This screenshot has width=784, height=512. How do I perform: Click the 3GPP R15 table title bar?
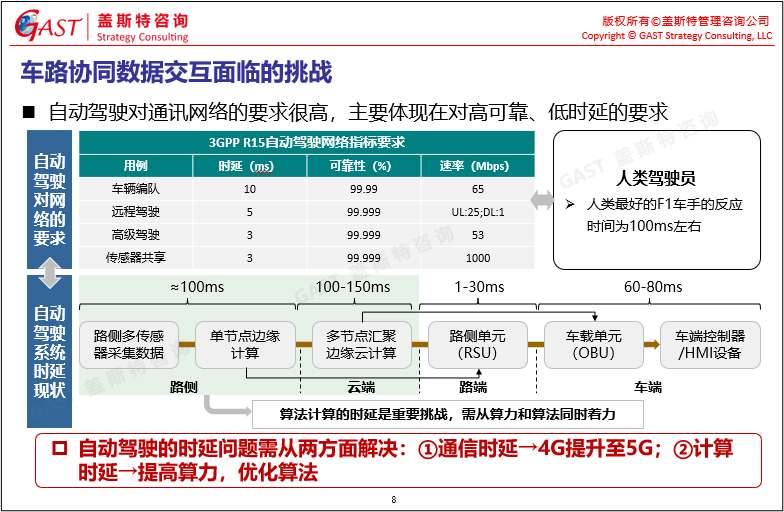pyautogui.click(x=306, y=142)
